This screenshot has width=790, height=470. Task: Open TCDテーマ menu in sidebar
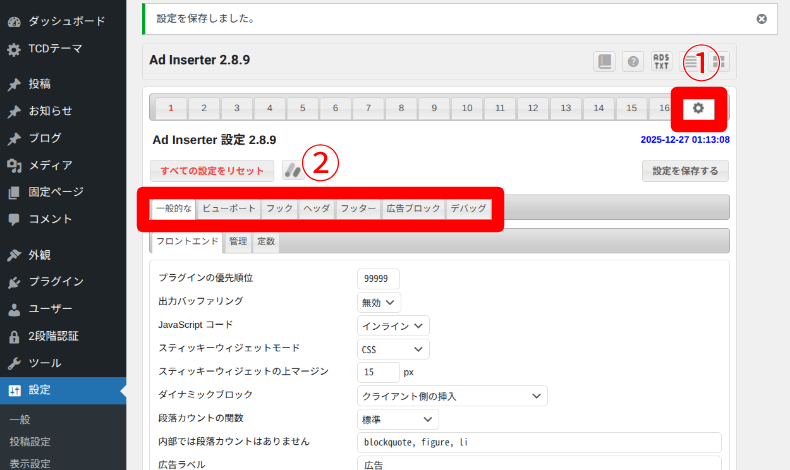(x=63, y=49)
